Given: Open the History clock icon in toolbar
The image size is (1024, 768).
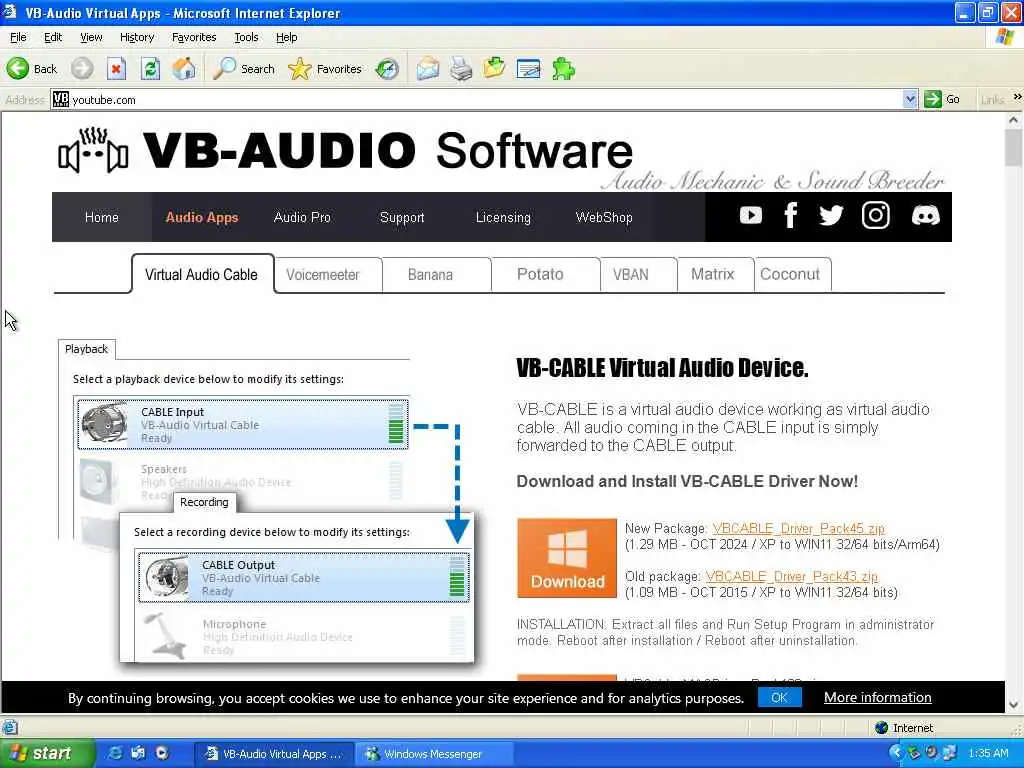Looking at the screenshot, I should coord(387,69).
